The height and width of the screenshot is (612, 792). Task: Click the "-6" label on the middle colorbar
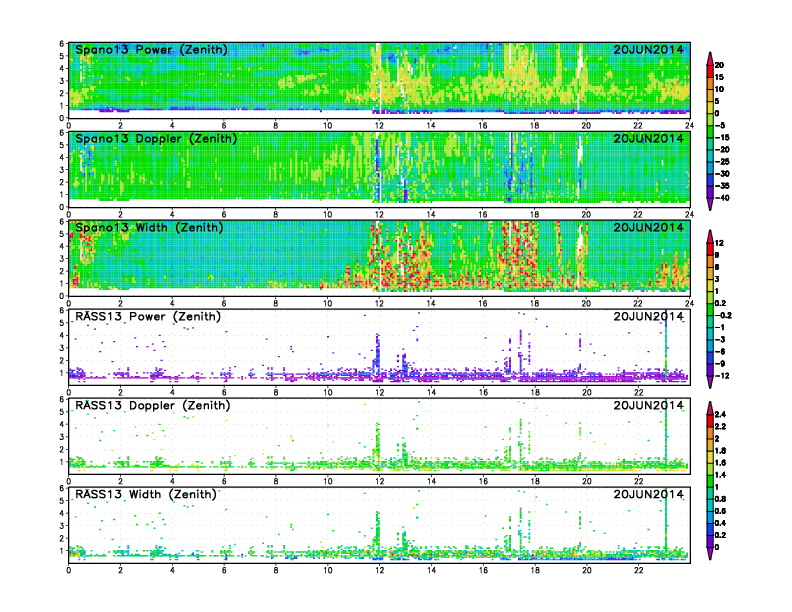click(720, 351)
